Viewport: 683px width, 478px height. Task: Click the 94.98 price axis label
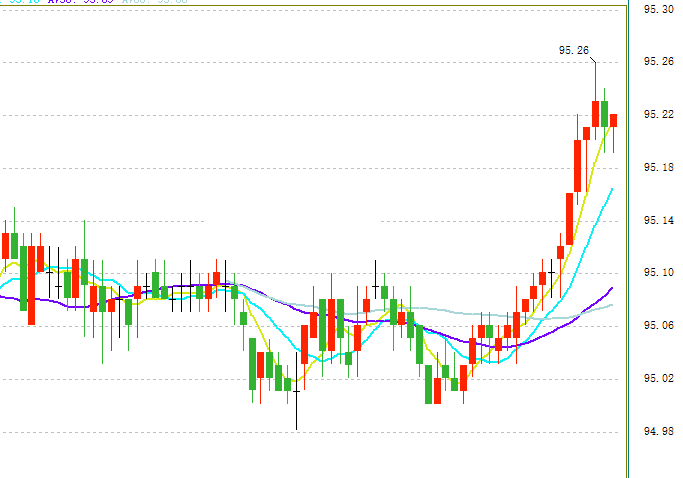[657, 432]
